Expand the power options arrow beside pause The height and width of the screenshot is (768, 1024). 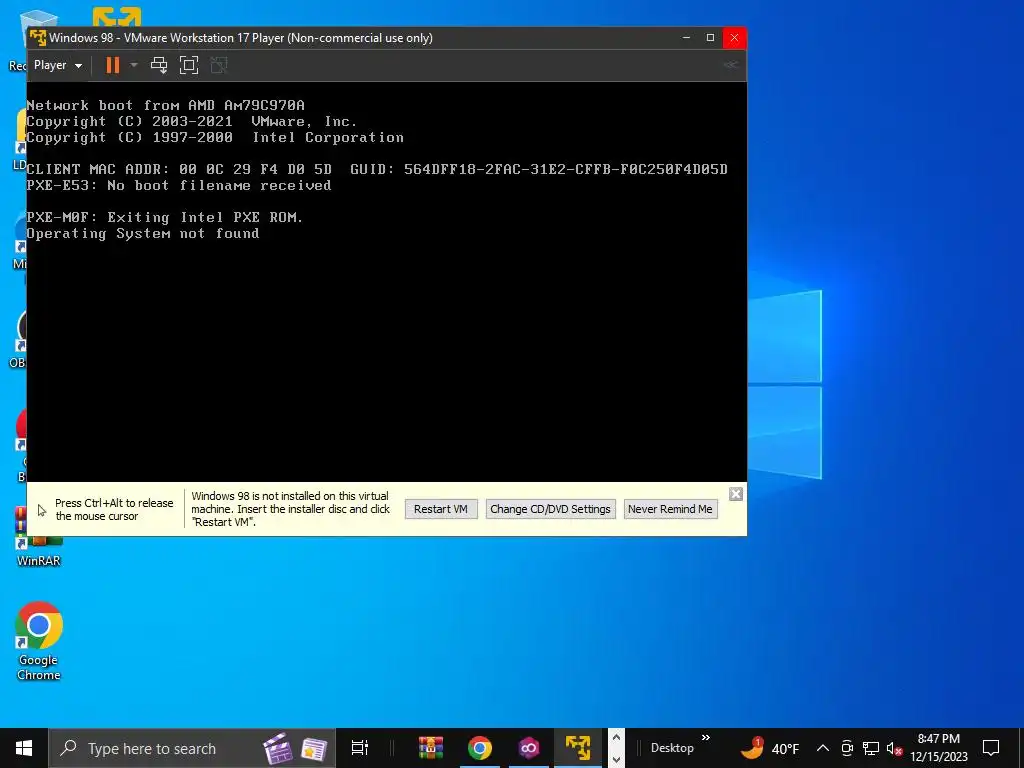coord(134,65)
